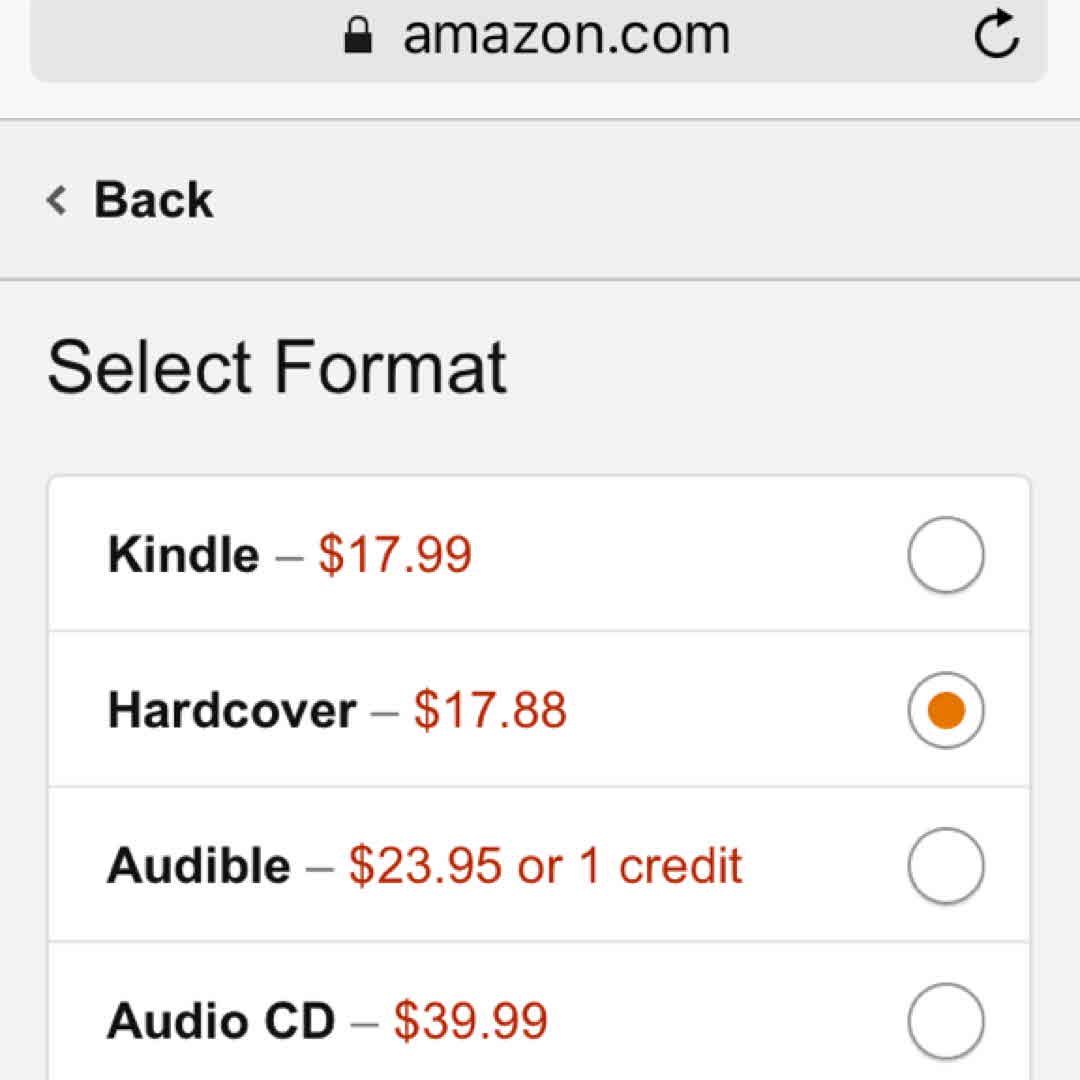Tap the Hardcover format label

click(x=232, y=711)
